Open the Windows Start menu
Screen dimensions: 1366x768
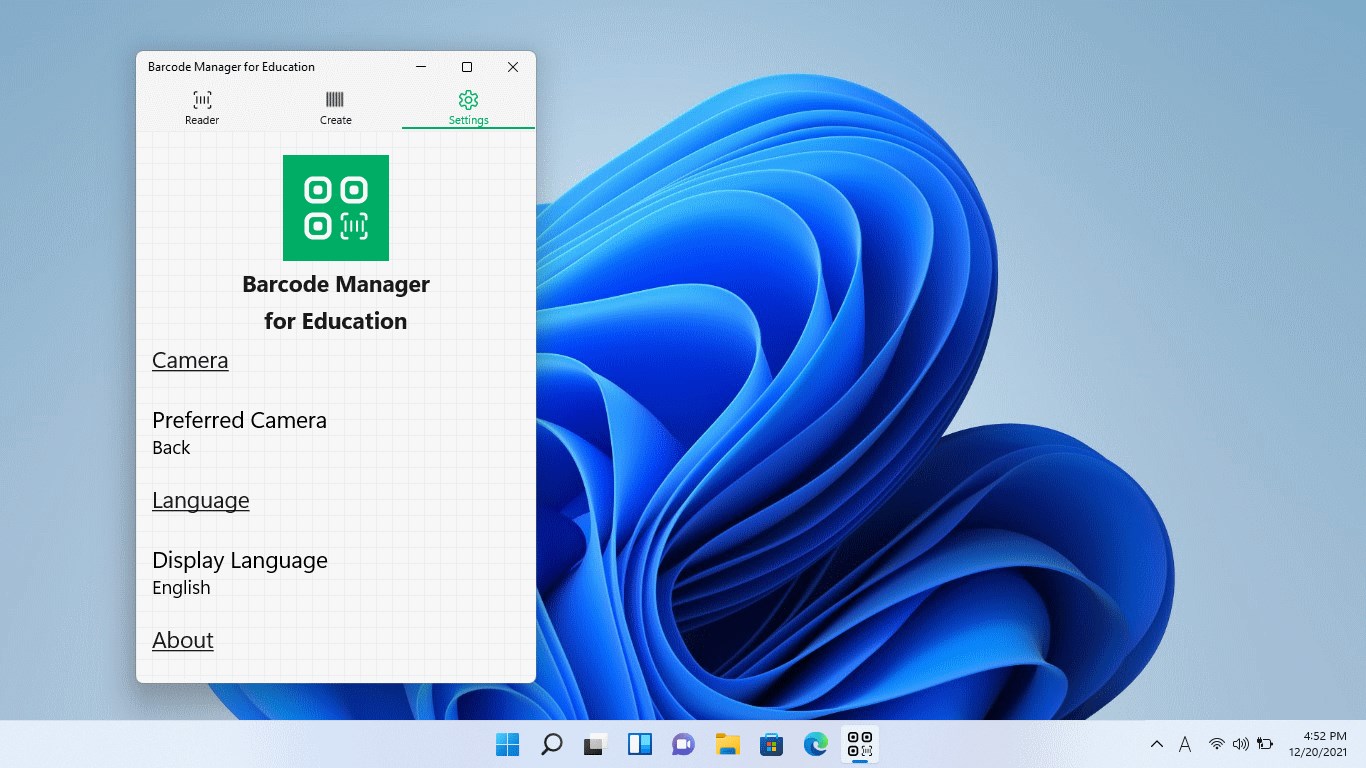tap(508, 744)
